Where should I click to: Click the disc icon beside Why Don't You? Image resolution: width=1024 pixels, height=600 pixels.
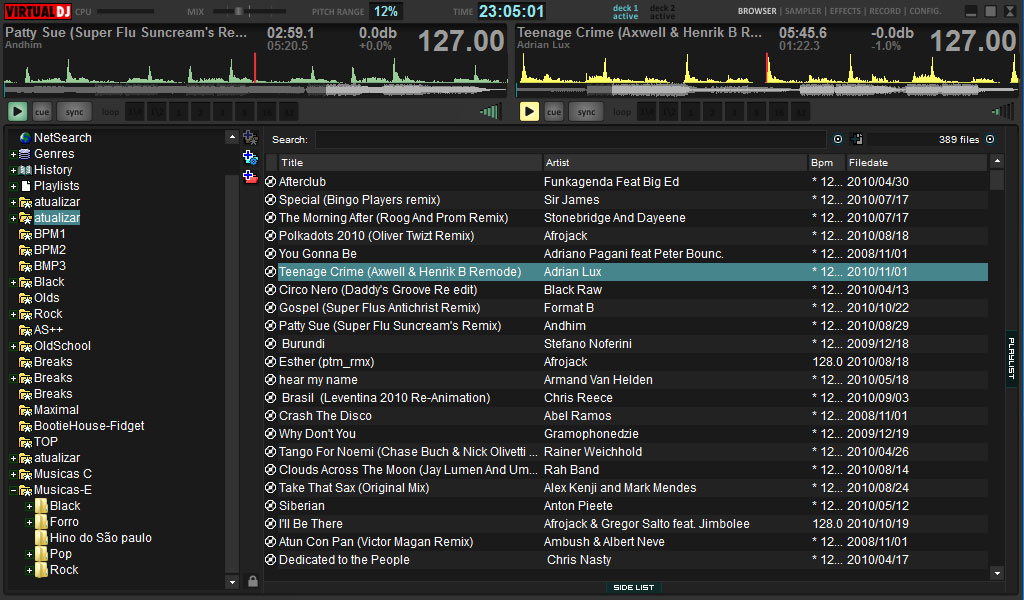(270, 434)
